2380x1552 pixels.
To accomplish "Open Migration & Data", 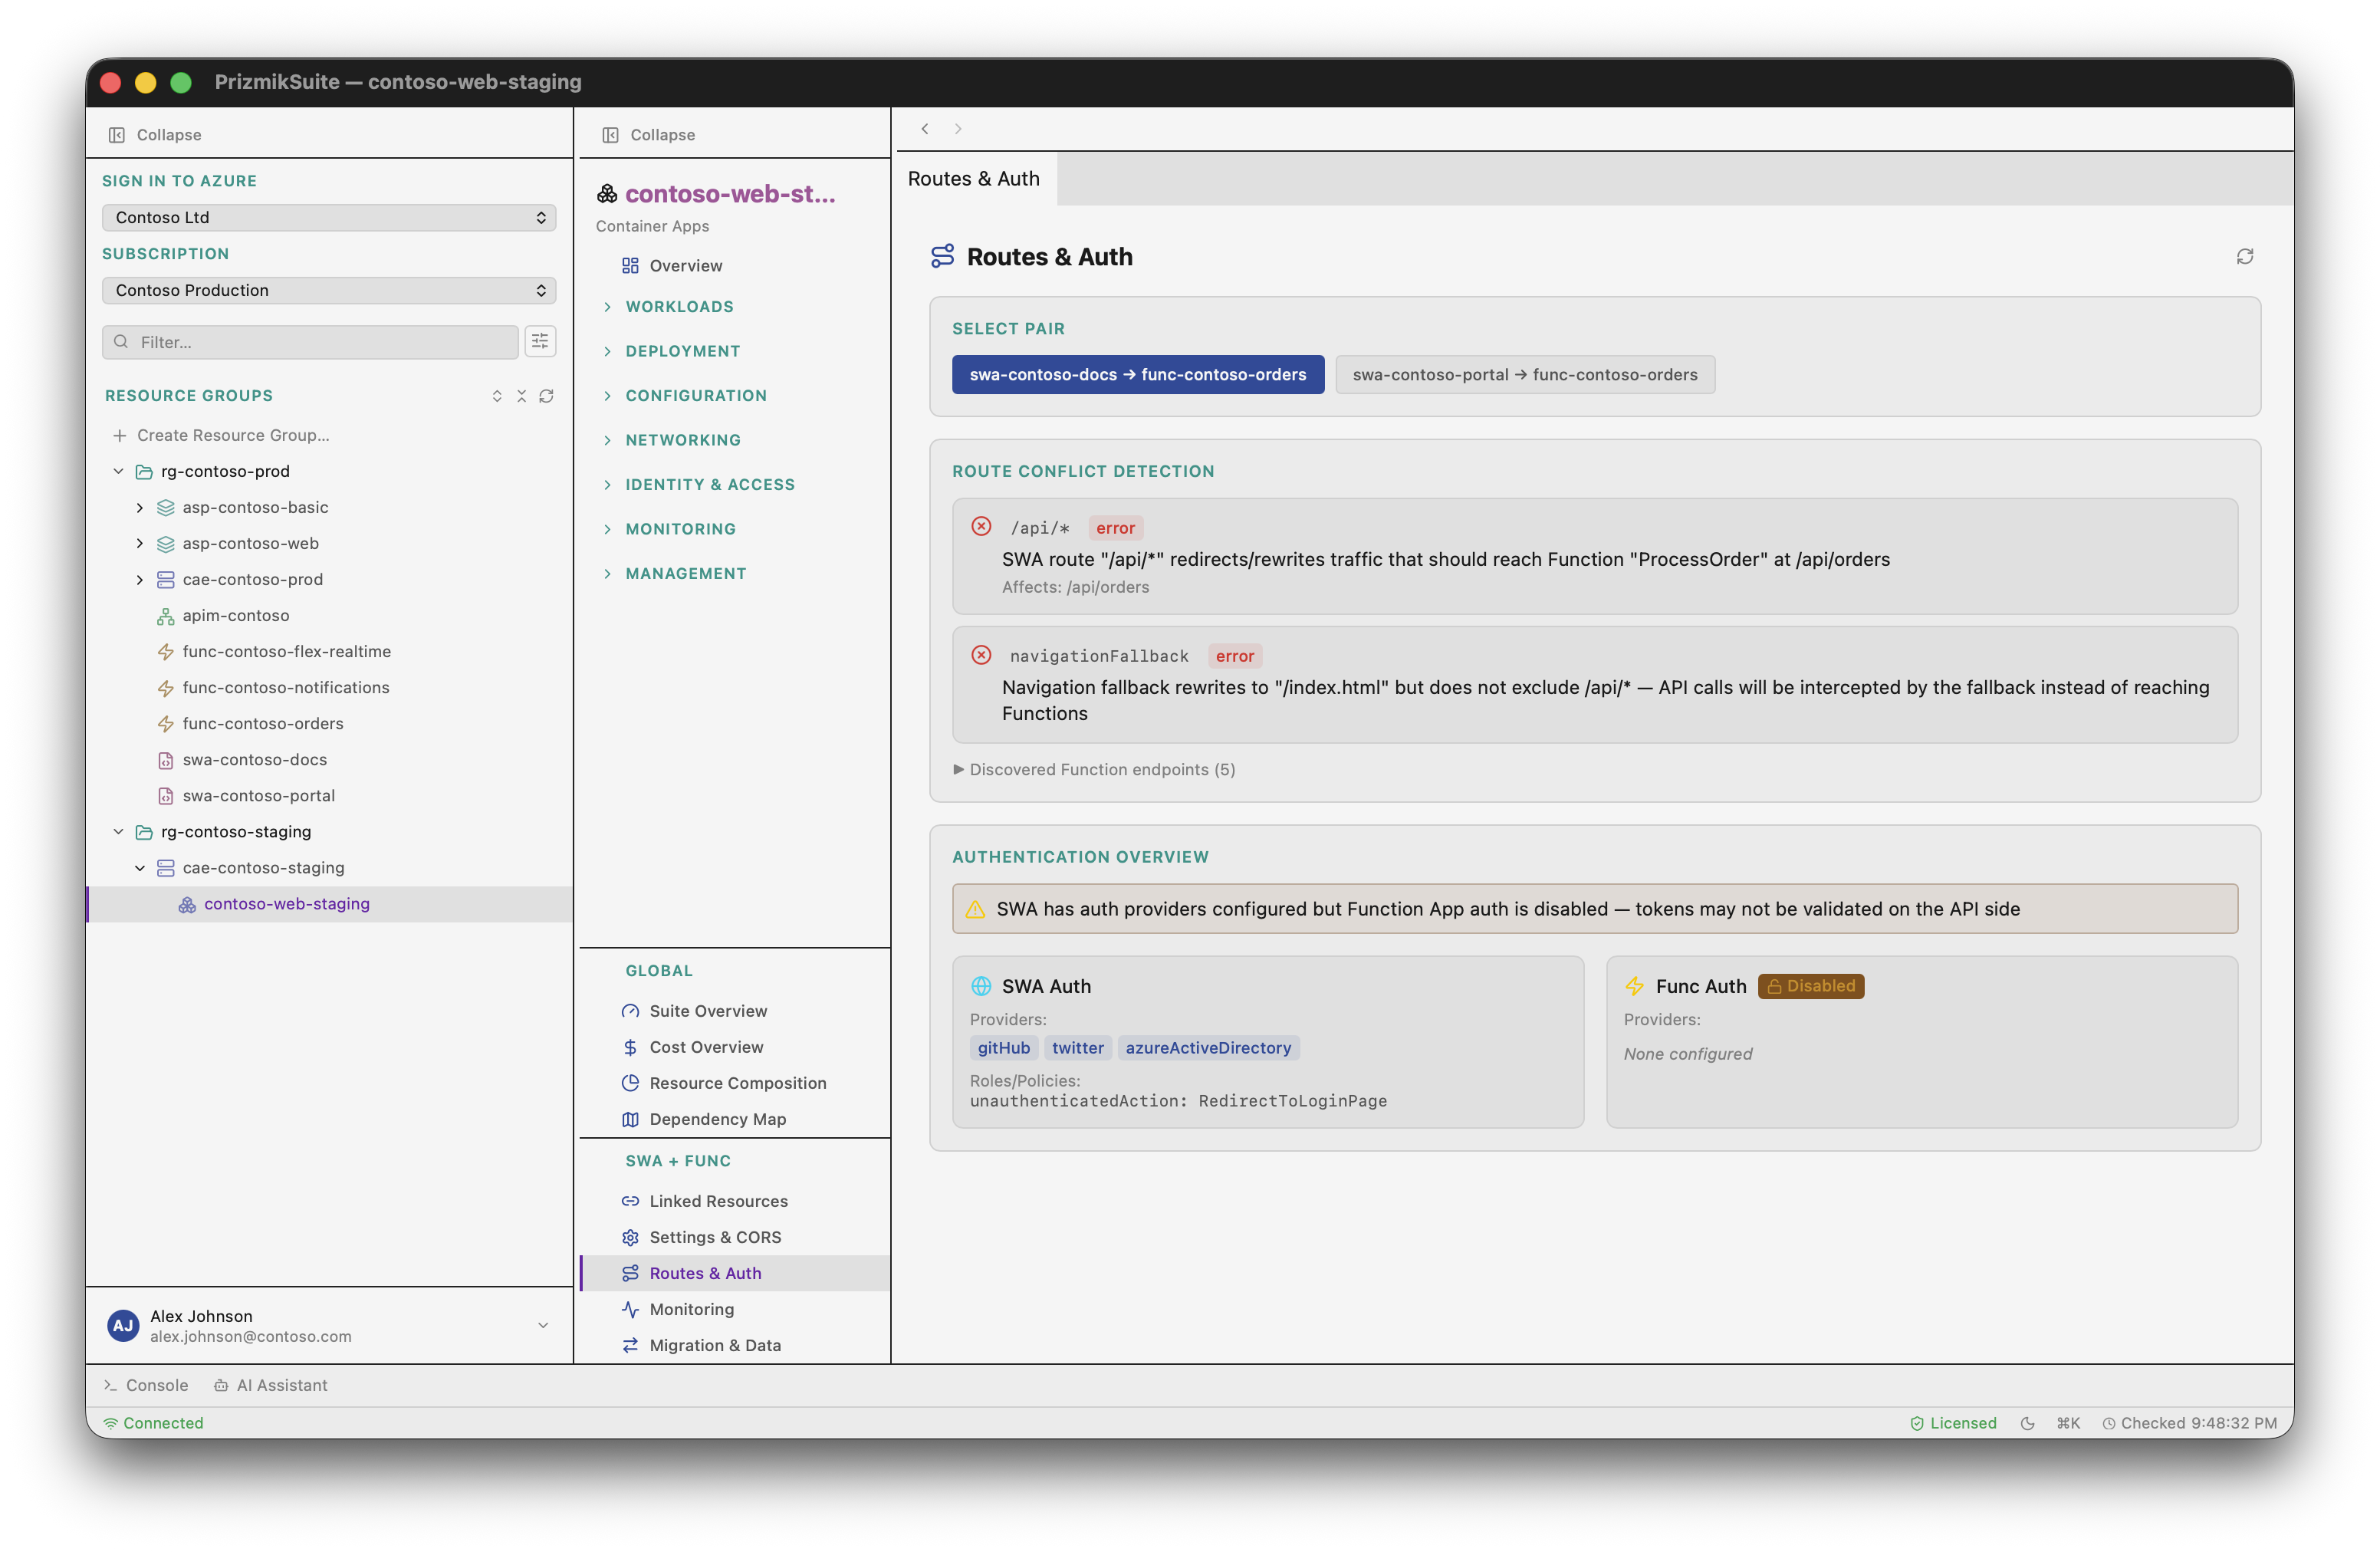I will pos(735,1345).
